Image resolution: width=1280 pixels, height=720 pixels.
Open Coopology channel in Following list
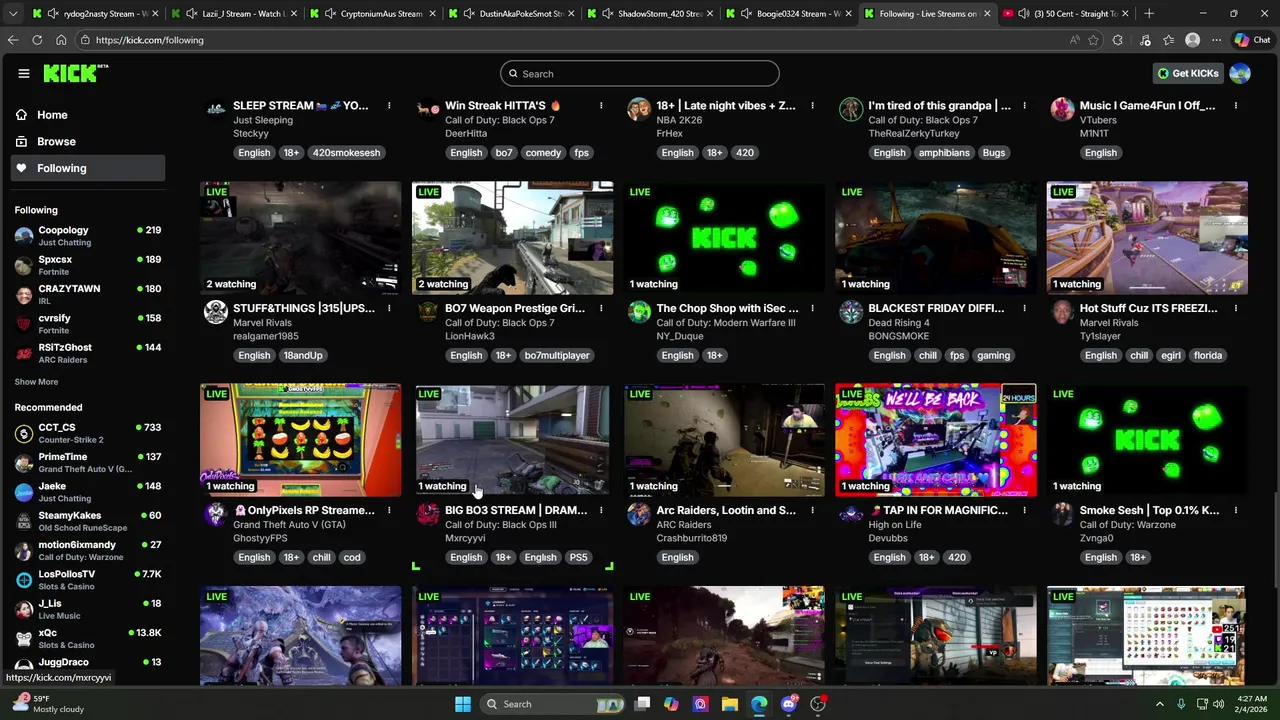pyautogui.click(x=88, y=236)
